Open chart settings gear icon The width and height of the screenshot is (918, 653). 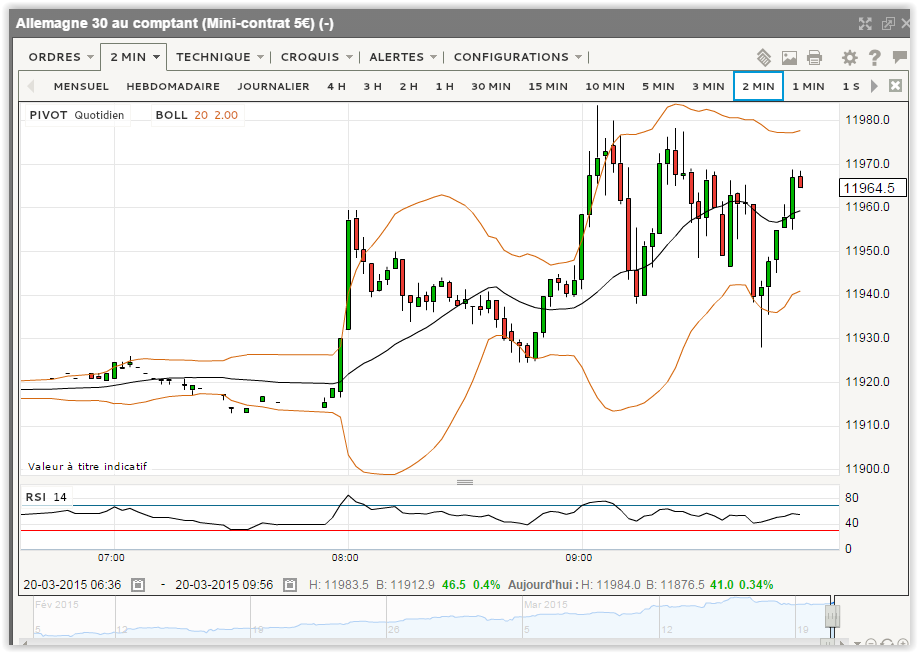pos(850,57)
